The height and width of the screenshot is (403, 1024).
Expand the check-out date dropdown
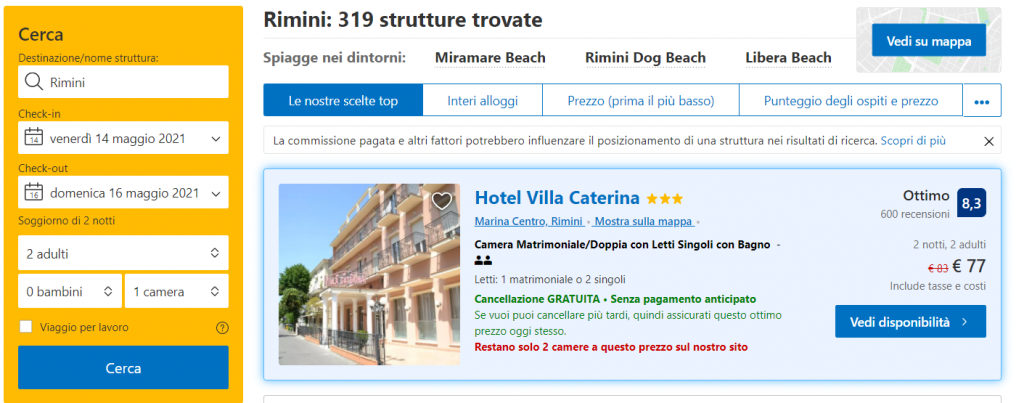pos(123,193)
